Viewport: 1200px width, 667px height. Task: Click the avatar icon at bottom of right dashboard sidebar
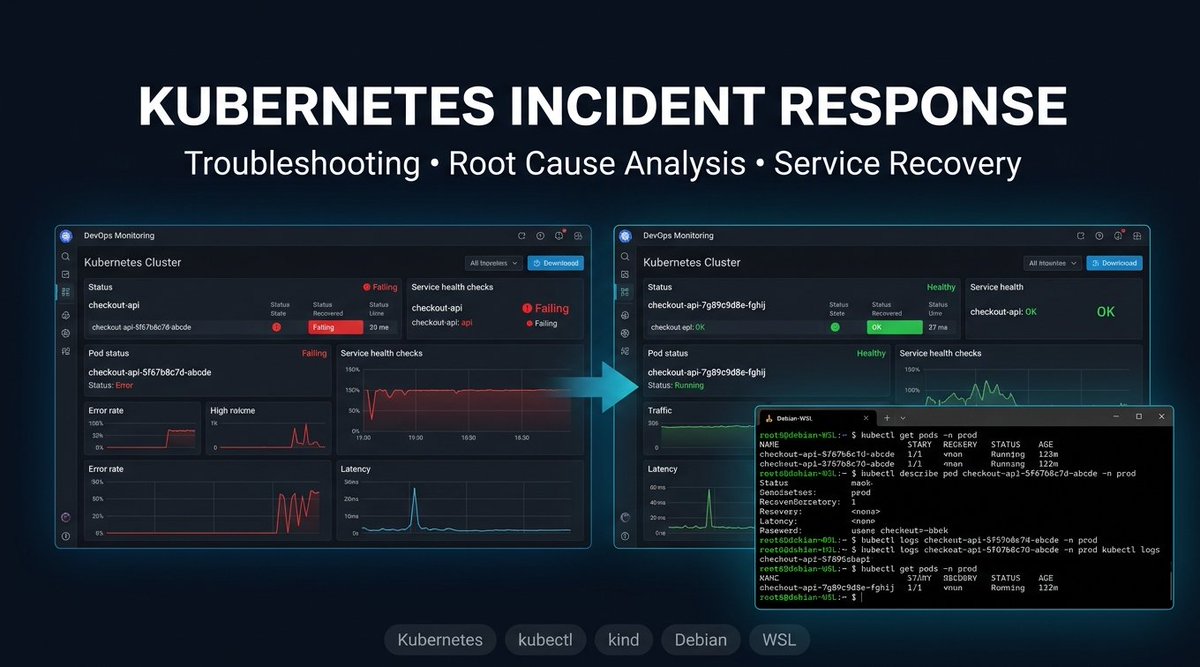tap(625, 517)
